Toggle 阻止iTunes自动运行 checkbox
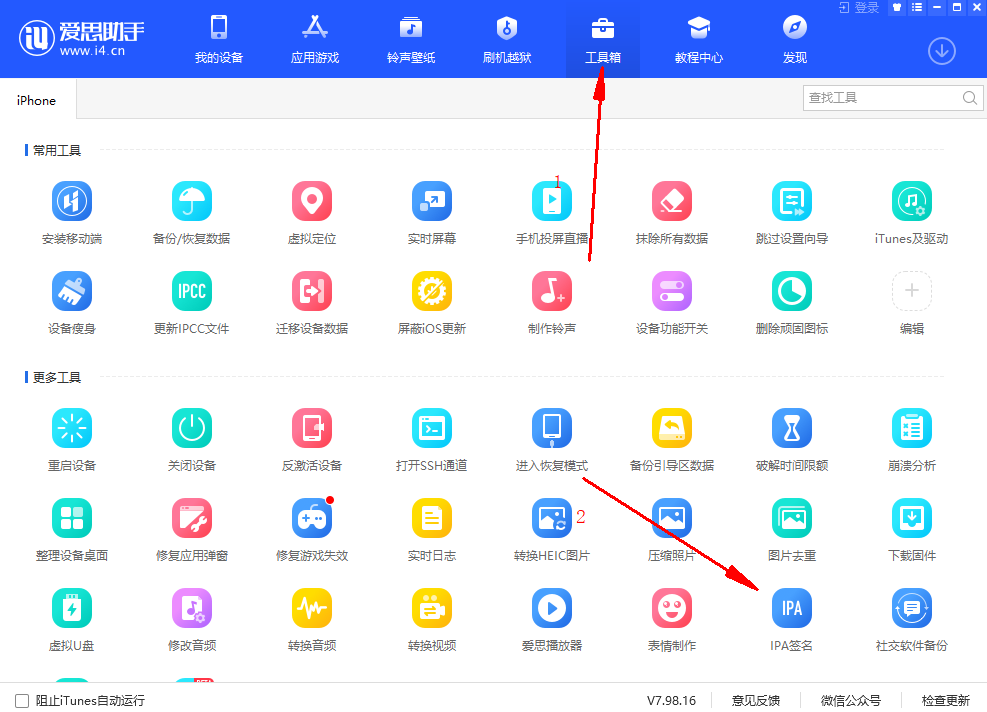This screenshot has width=987, height=712. pyautogui.click(x=22, y=701)
